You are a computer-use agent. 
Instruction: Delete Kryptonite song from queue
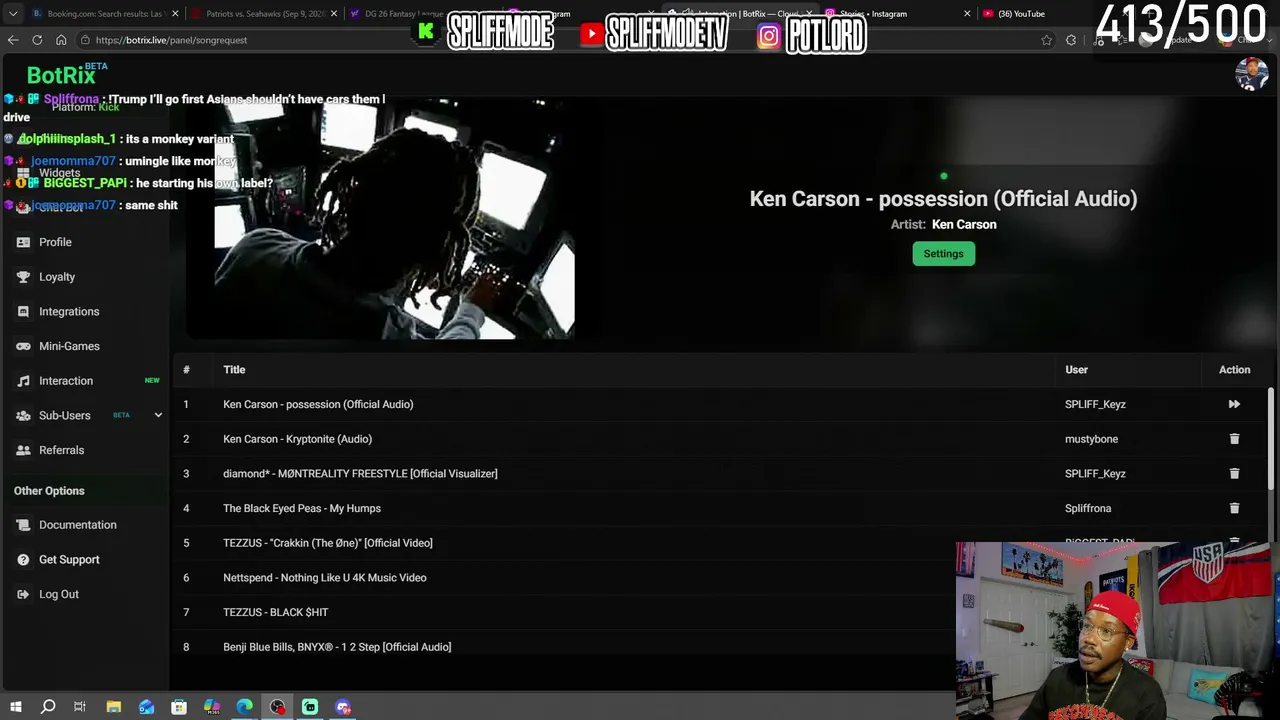[1234, 439]
